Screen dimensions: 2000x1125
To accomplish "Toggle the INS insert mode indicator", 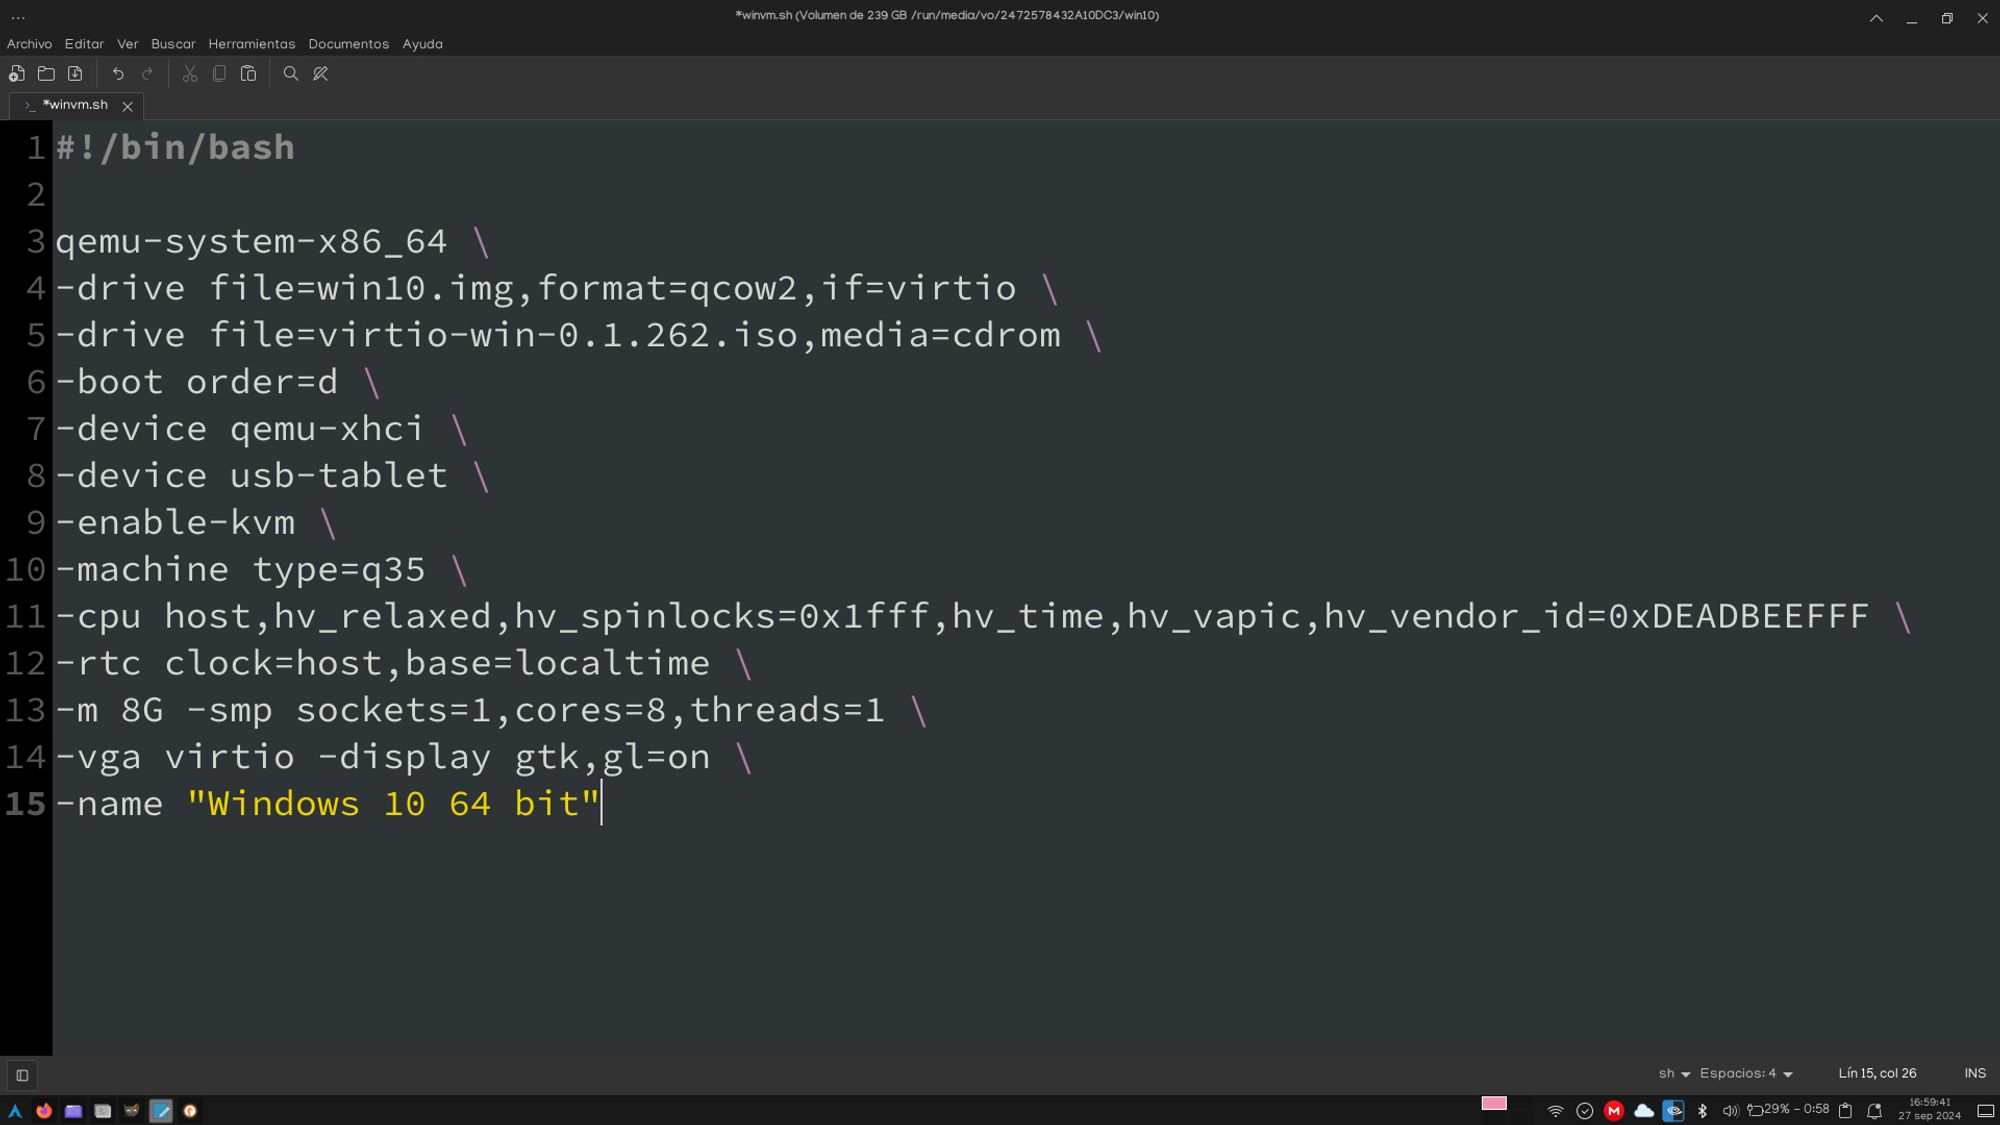I will point(1975,1074).
